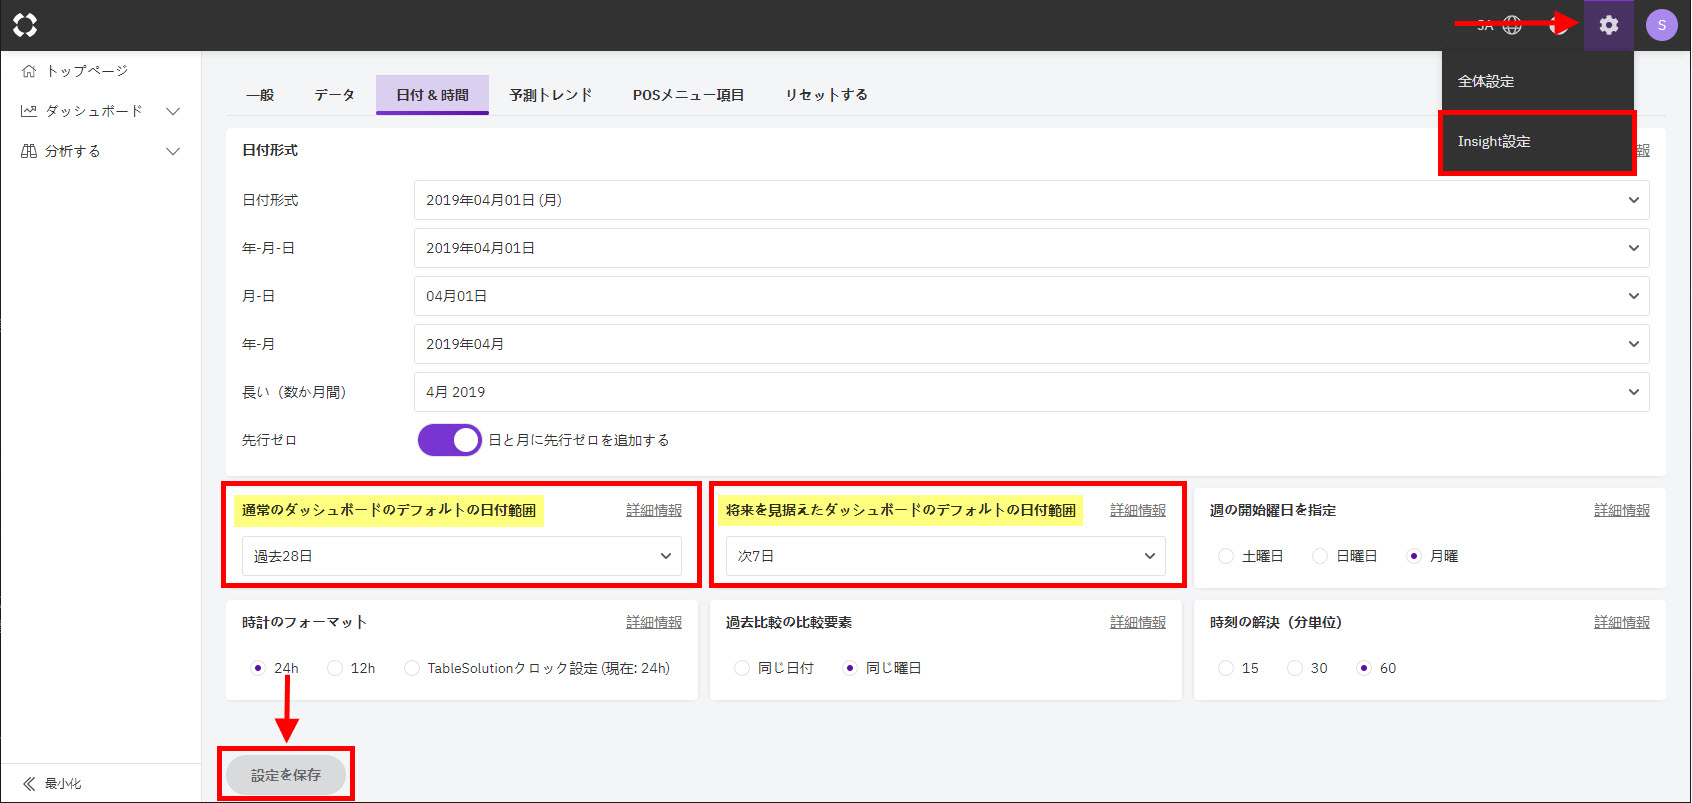Viewport: 1692px width, 803px height.
Task: Open 詳細情報 for 通常のダッシュボード date range
Action: point(654,510)
